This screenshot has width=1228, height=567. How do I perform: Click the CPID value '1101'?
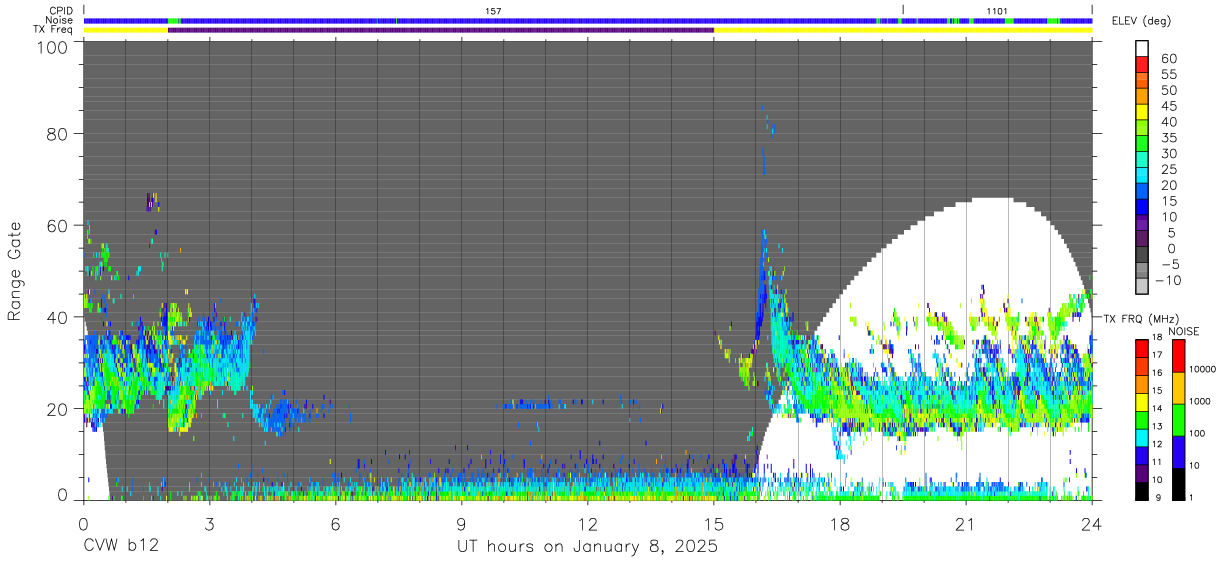click(997, 11)
